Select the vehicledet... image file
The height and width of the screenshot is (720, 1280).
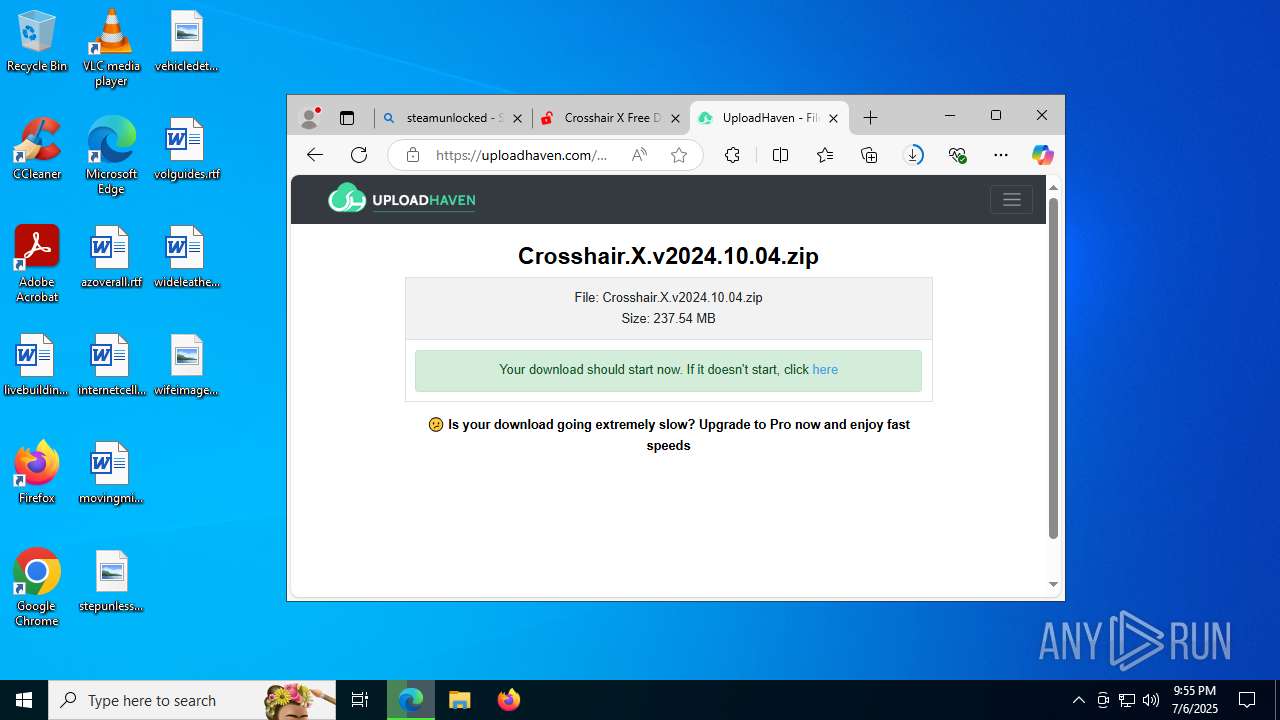coord(186,42)
